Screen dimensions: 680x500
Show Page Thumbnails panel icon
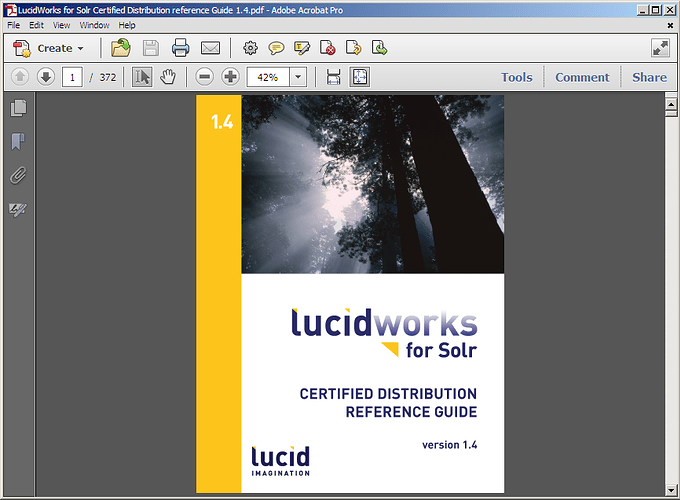tap(18, 108)
